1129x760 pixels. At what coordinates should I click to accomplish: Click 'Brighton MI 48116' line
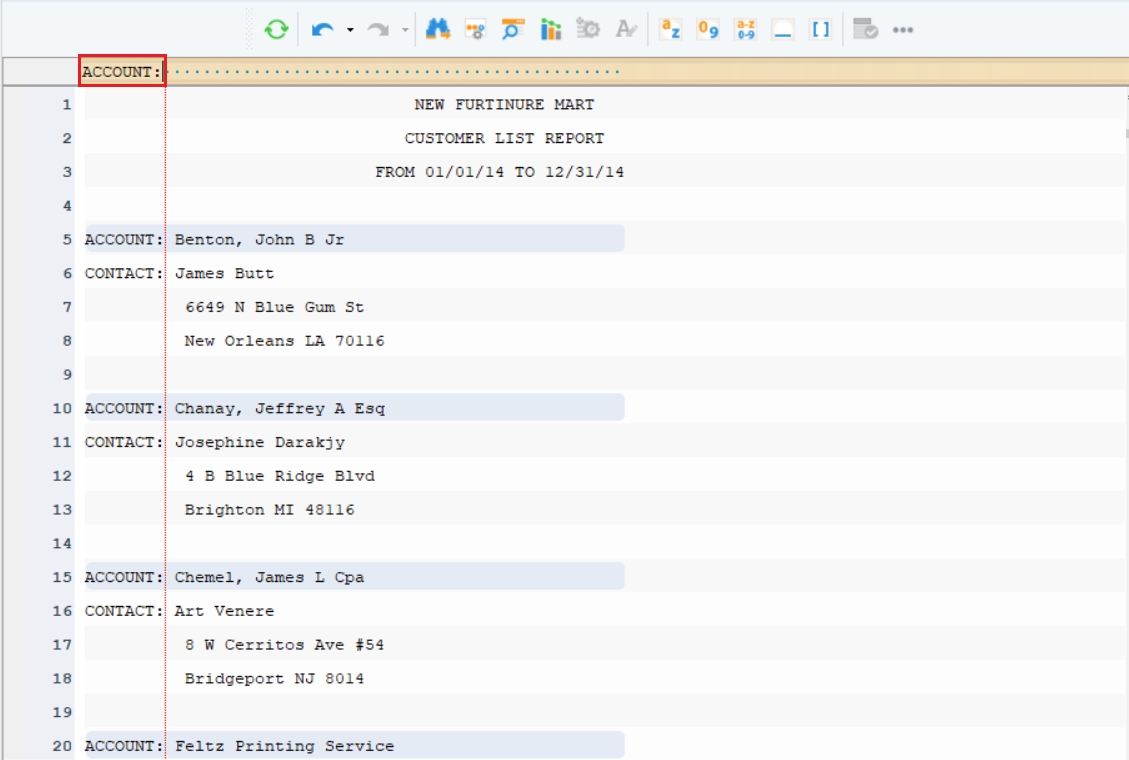269,510
